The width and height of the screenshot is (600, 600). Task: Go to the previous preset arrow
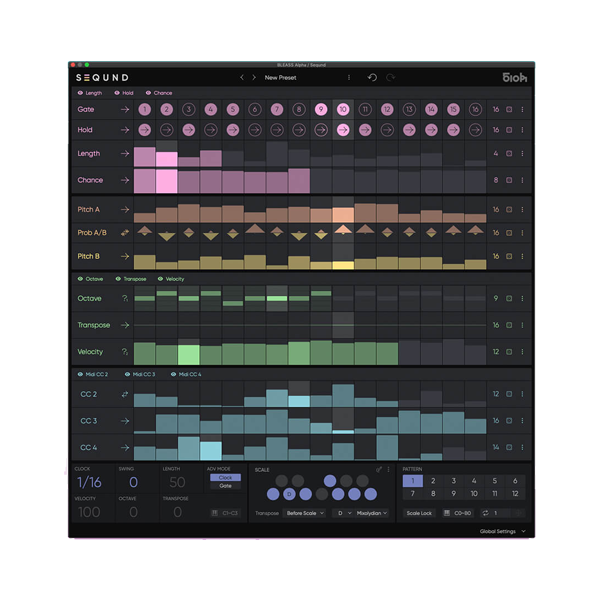pos(242,77)
